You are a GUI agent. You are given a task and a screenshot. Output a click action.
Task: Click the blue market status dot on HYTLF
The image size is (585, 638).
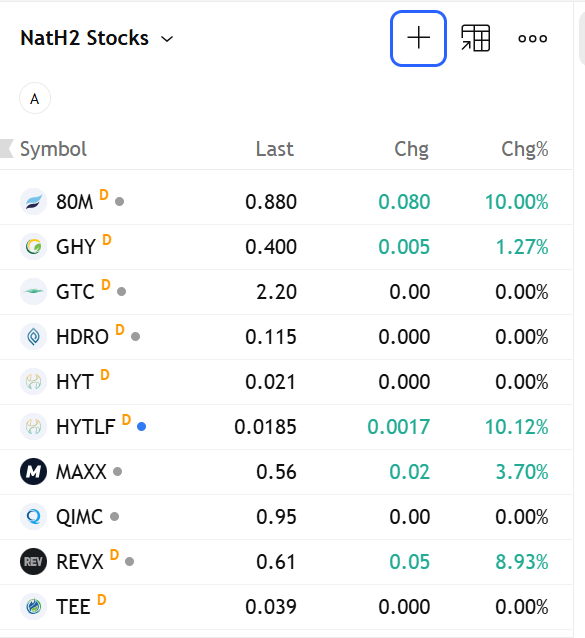tap(142, 426)
